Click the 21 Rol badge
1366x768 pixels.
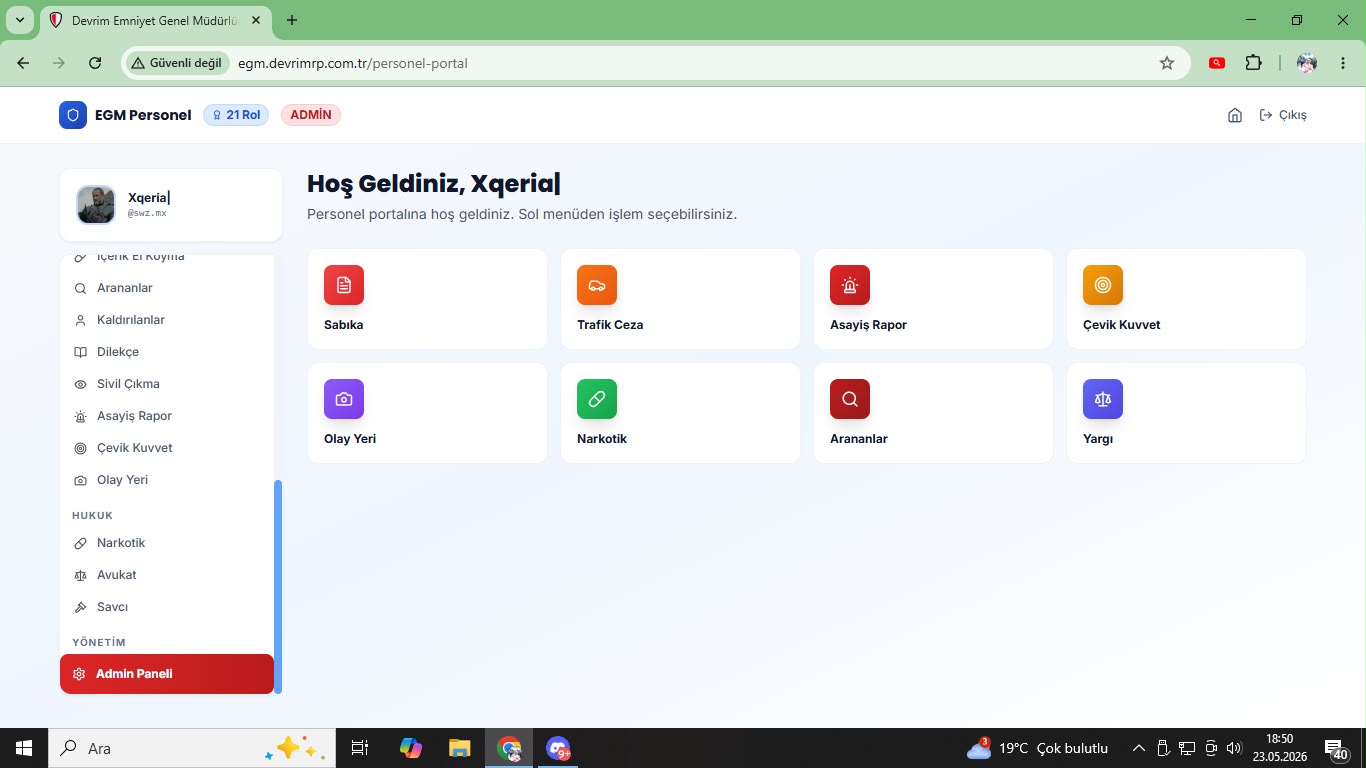click(236, 115)
